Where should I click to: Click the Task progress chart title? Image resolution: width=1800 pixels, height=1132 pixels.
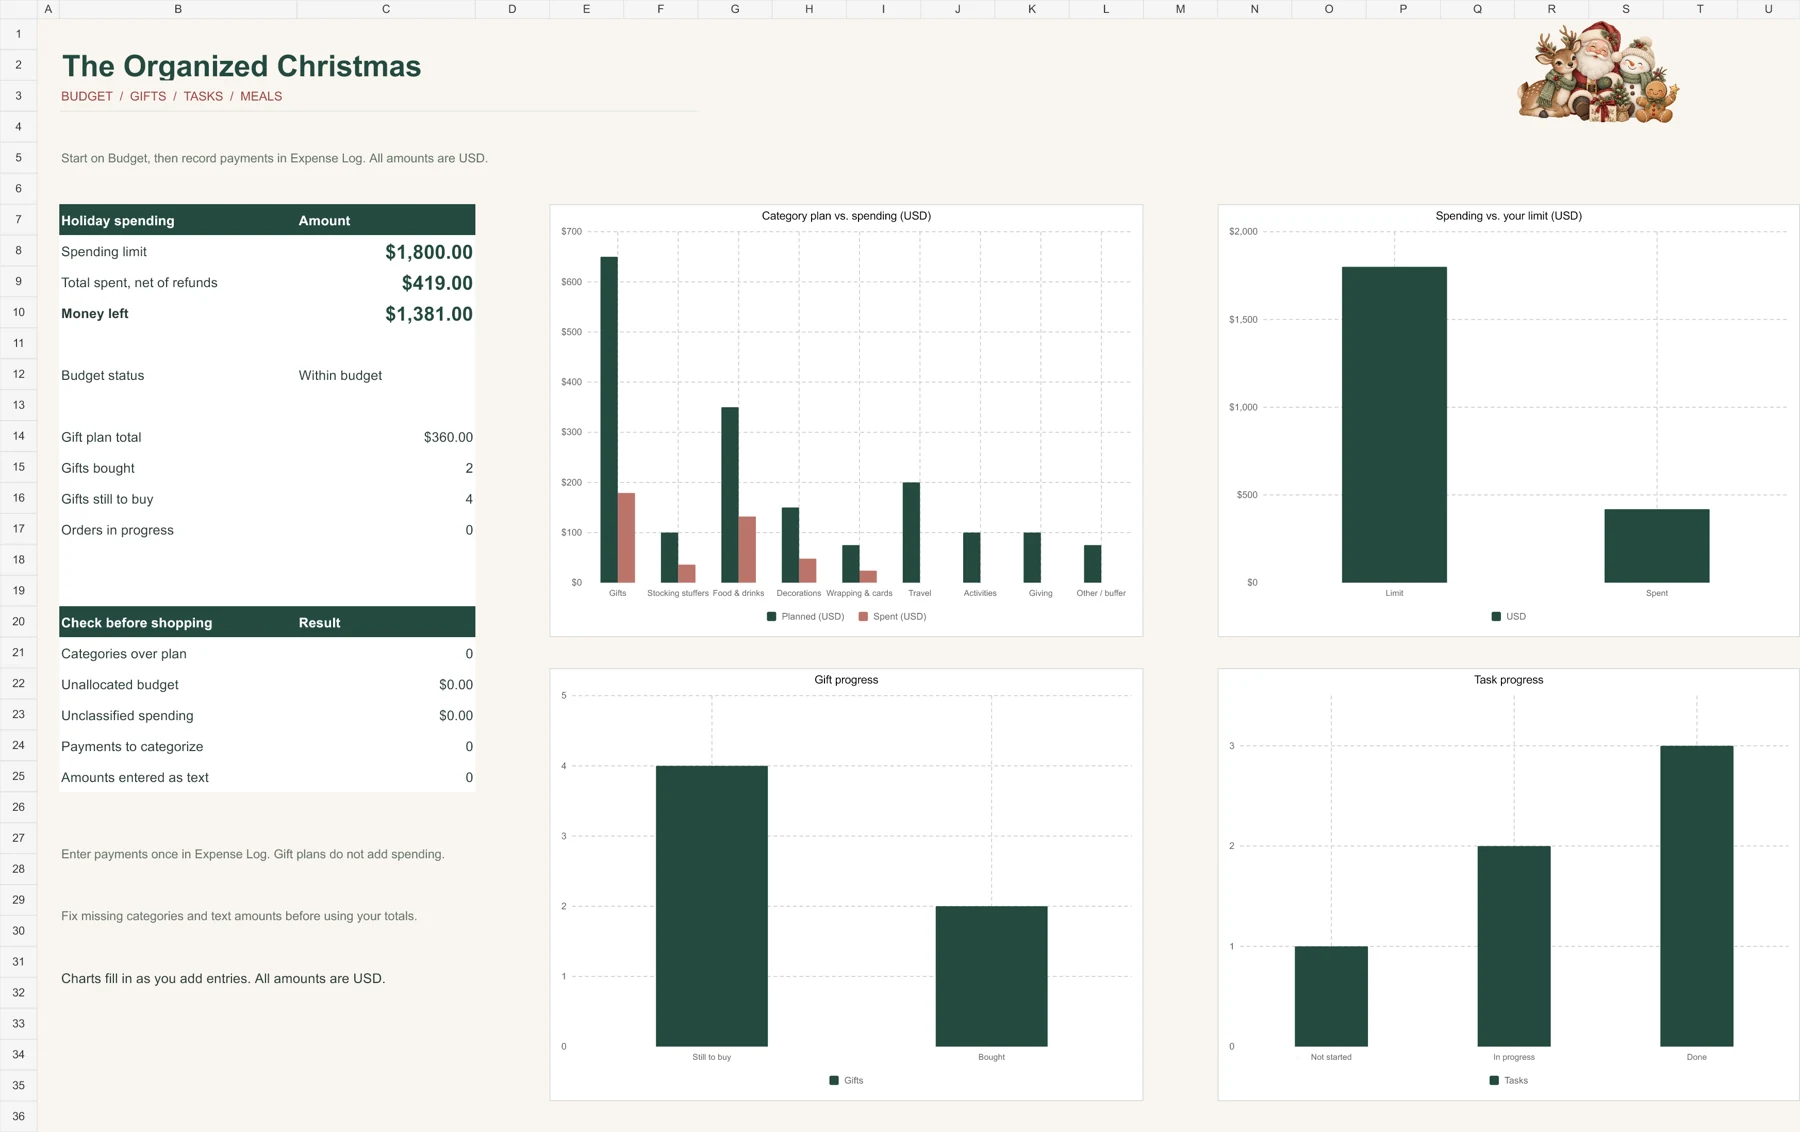tap(1508, 680)
